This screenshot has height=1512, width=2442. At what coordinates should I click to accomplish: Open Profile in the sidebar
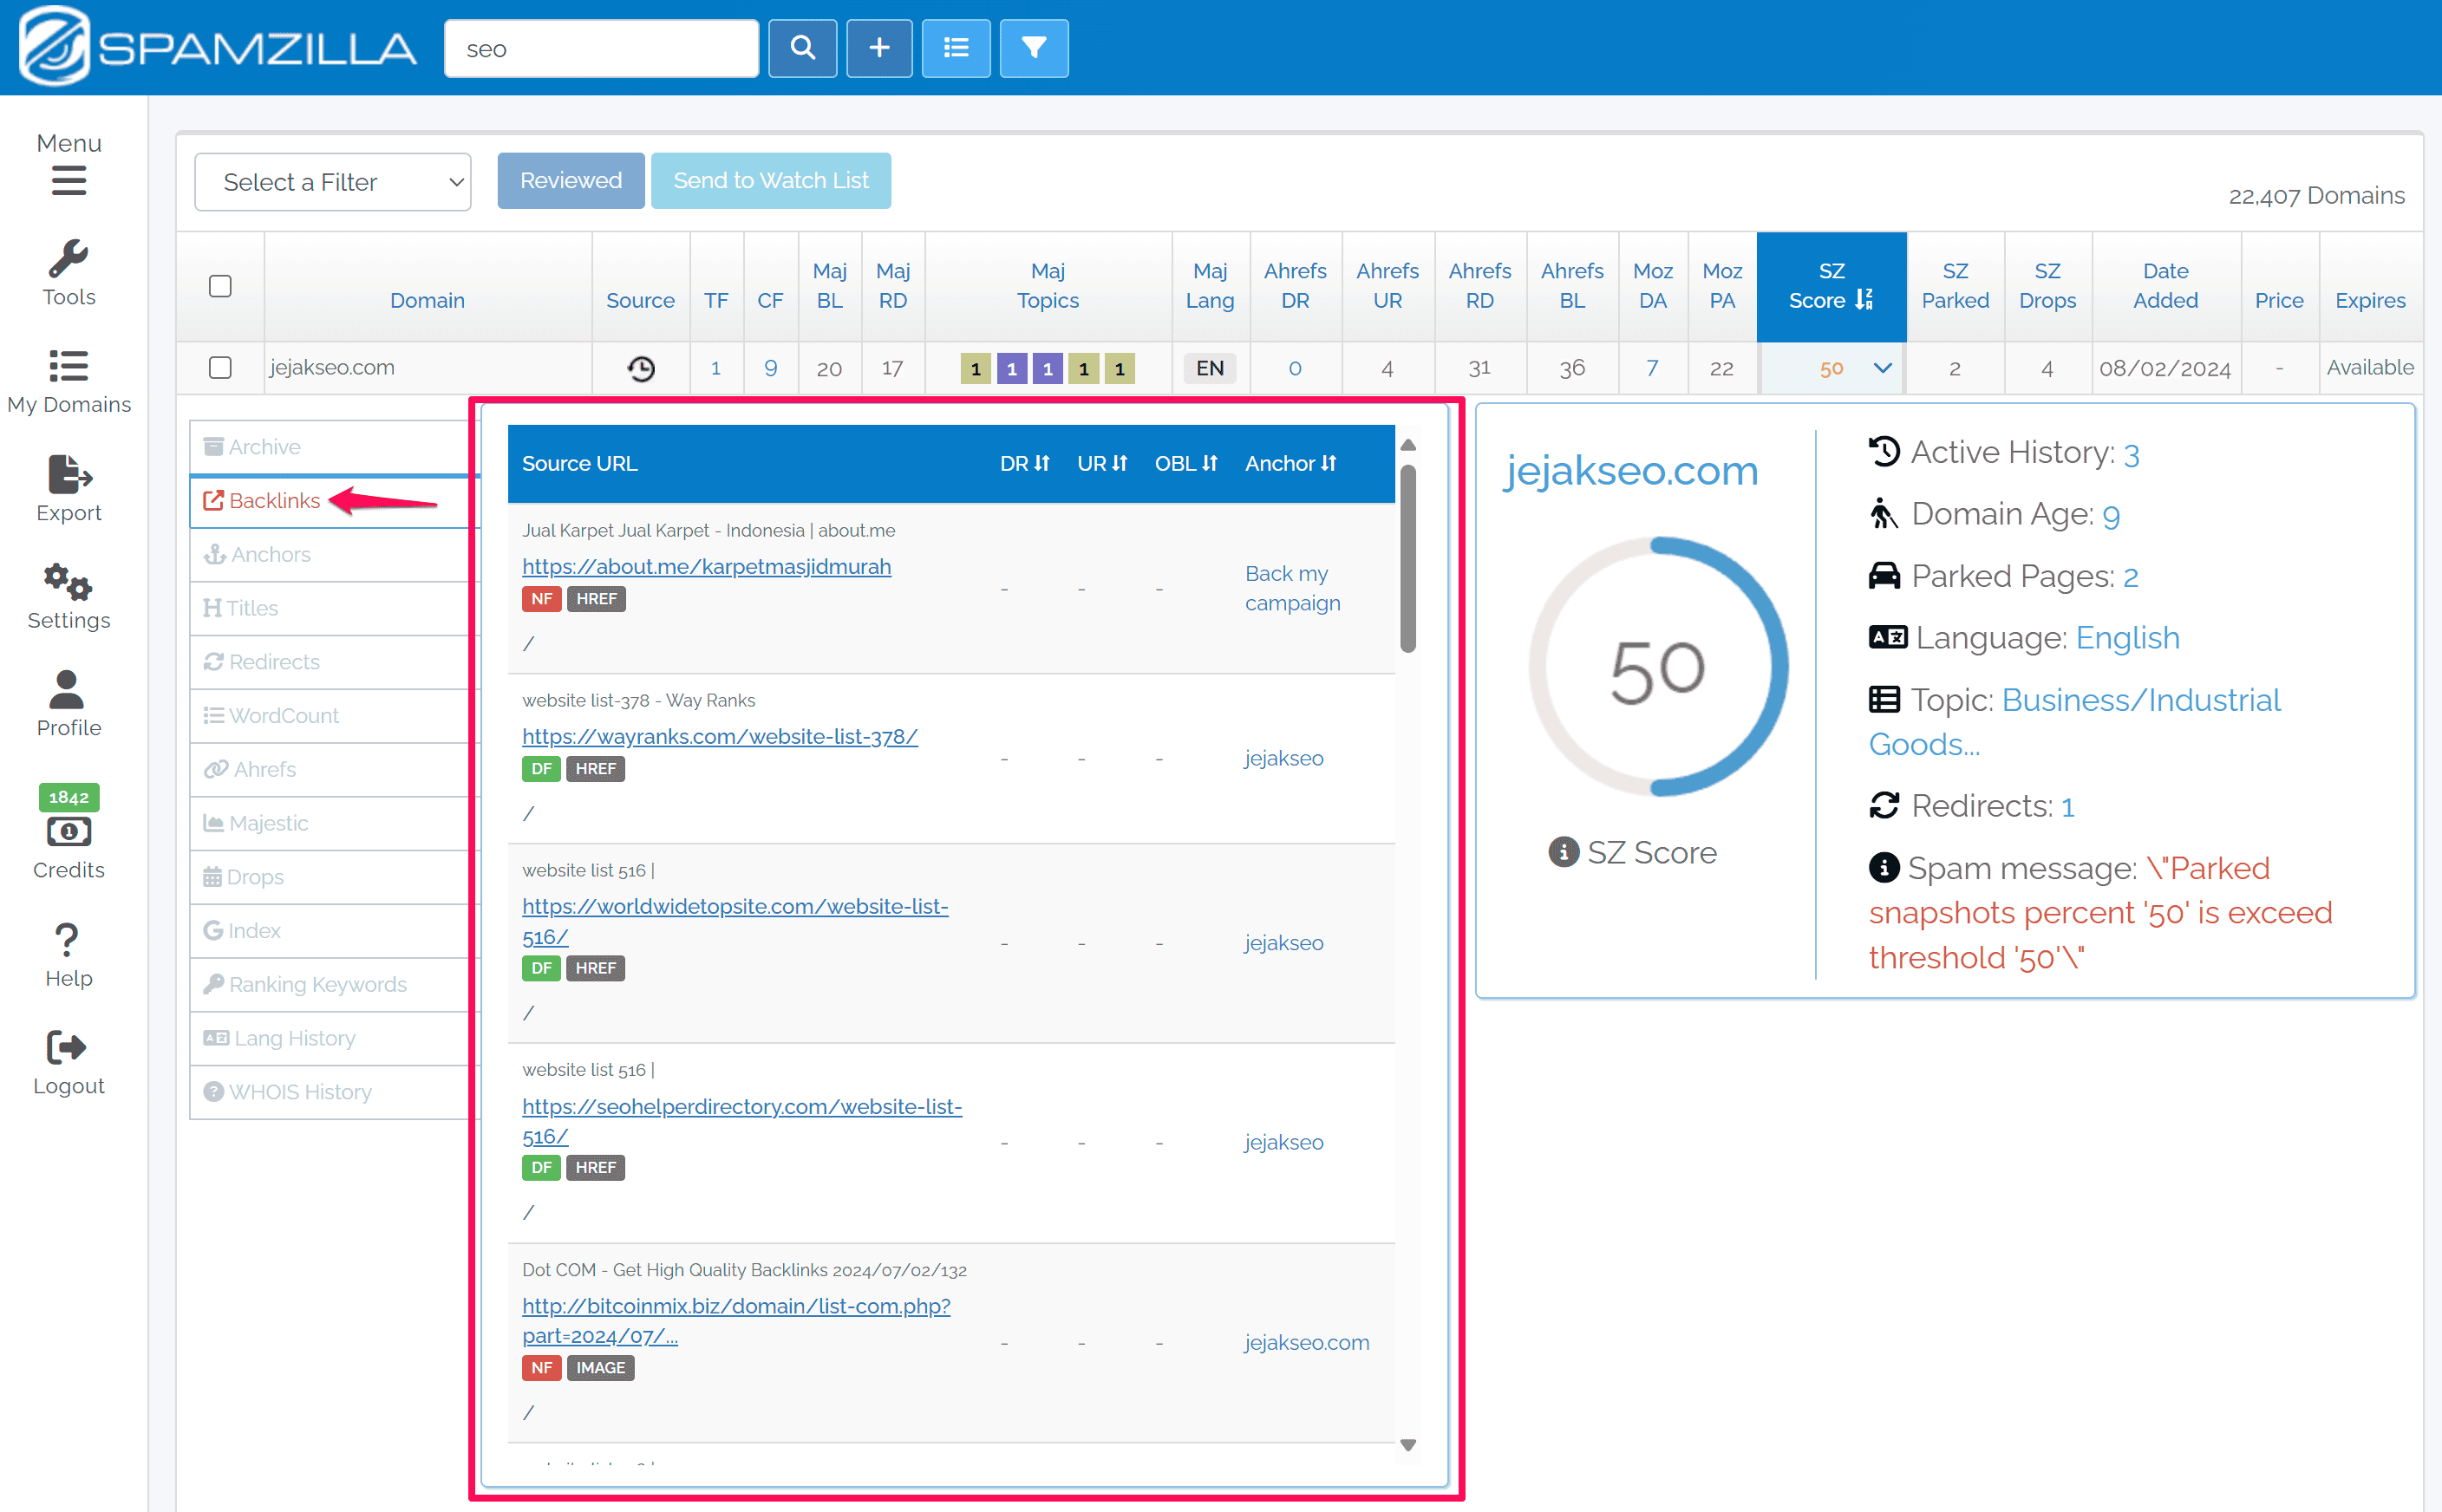(x=69, y=704)
